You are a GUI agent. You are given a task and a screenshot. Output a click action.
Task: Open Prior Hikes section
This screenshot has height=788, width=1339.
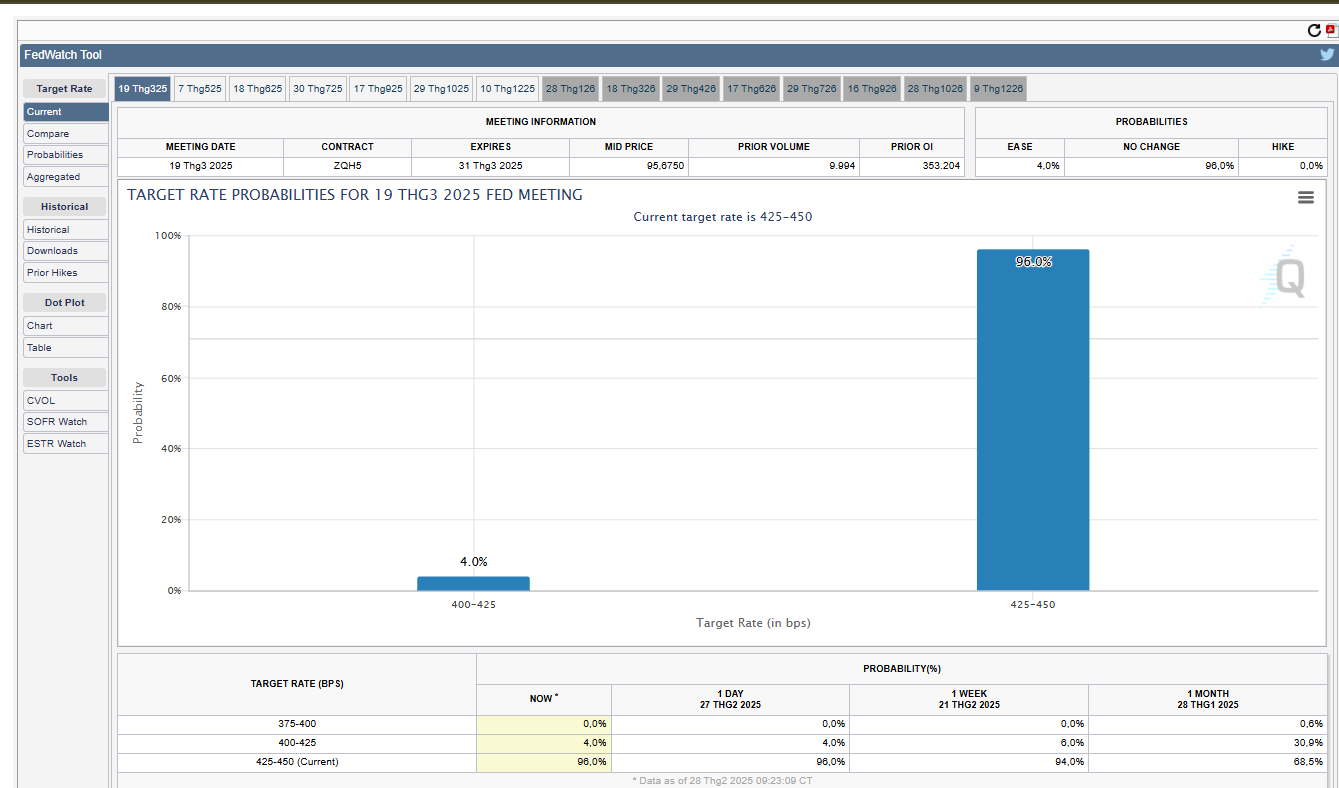tap(66, 273)
